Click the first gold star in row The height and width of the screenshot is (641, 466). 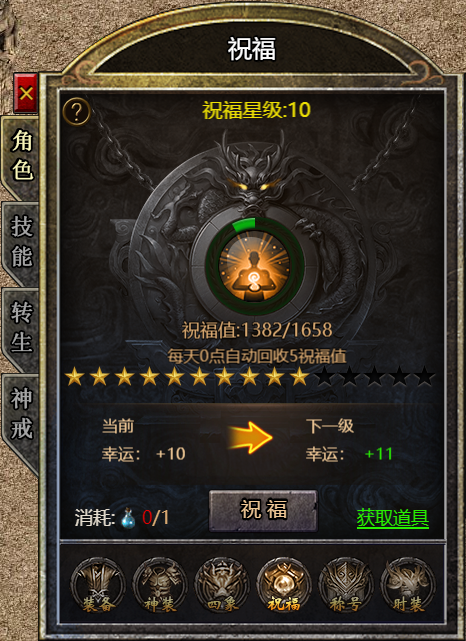[75, 377]
